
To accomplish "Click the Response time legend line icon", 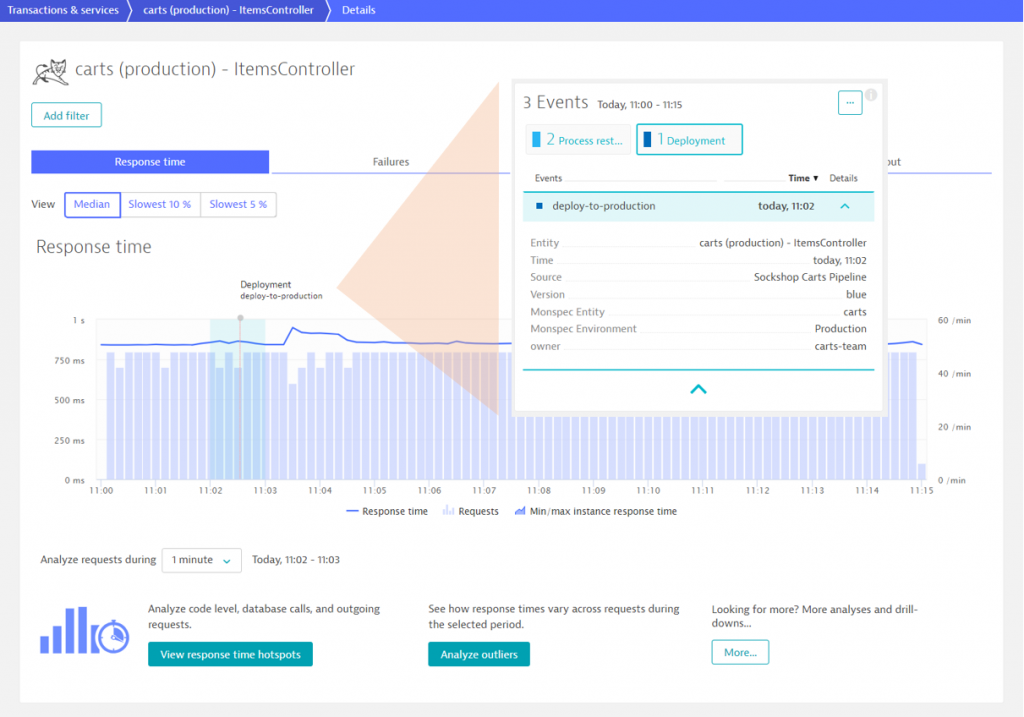I will (x=351, y=511).
